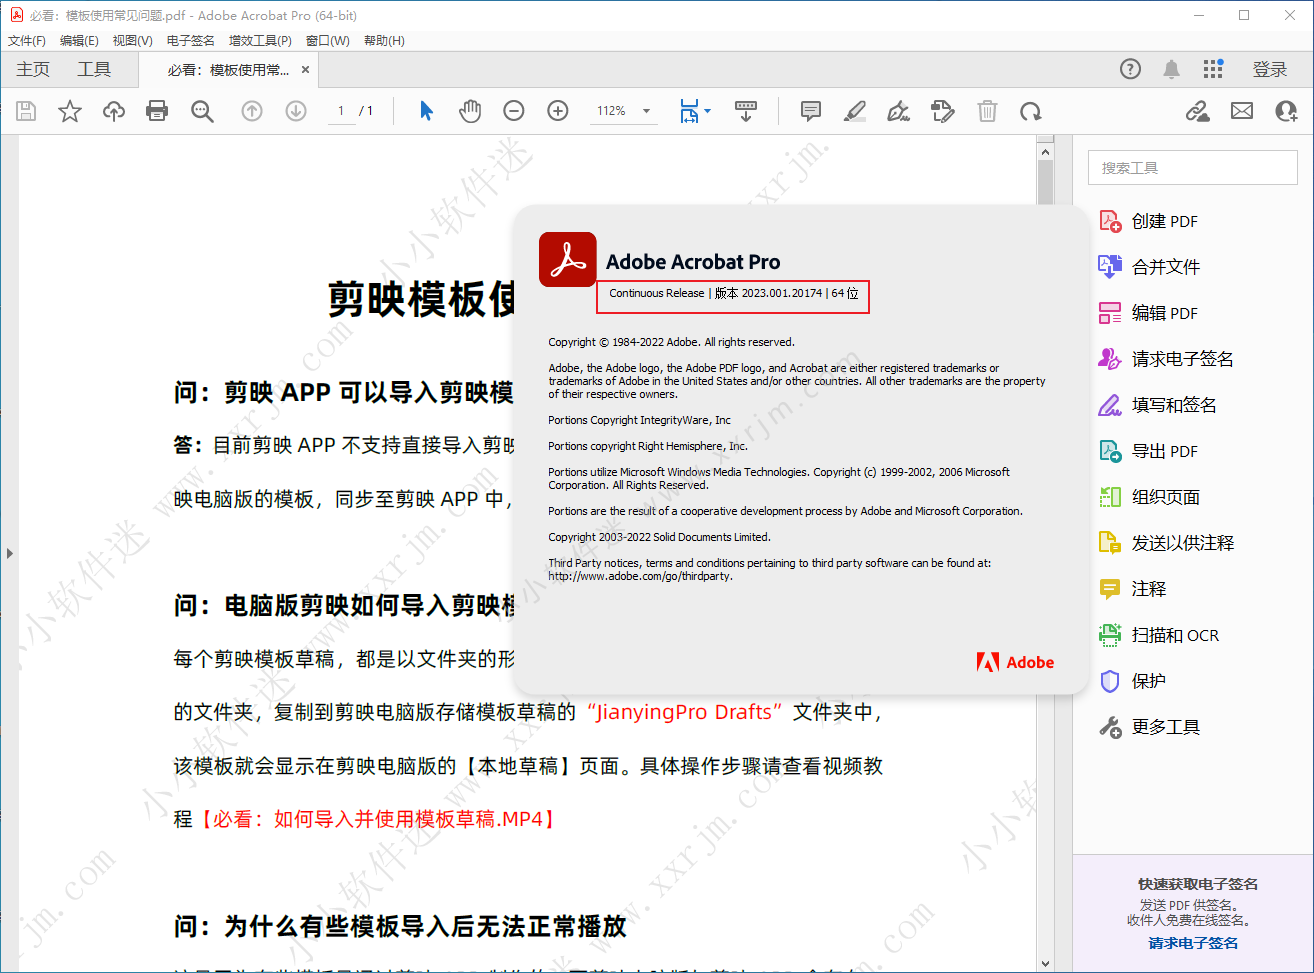The width and height of the screenshot is (1314, 973).
Task: Open the 发送以供注释 tool
Action: pyautogui.click(x=1166, y=543)
